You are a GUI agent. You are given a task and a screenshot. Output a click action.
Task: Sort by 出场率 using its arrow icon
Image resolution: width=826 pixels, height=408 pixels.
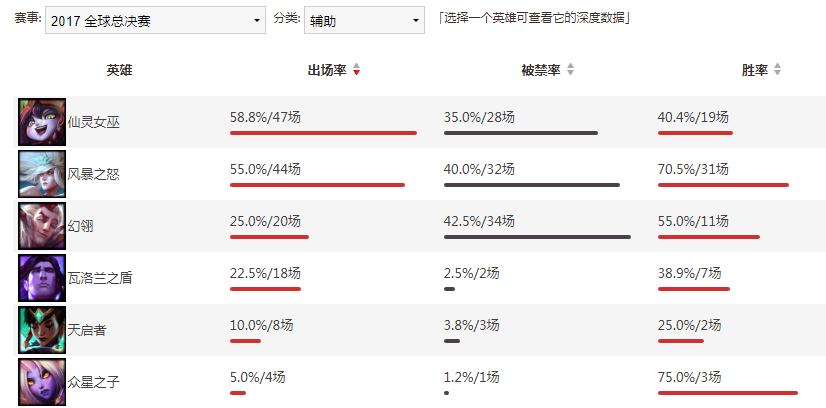pyautogui.click(x=357, y=69)
